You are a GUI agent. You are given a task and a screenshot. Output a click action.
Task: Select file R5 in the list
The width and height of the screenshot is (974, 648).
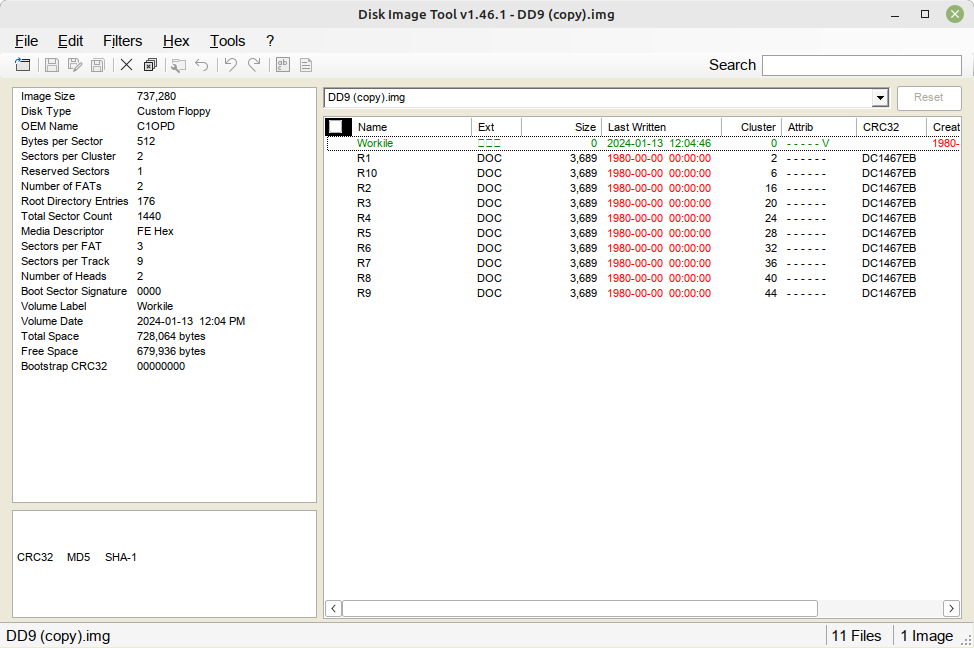pyautogui.click(x=643, y=233)
